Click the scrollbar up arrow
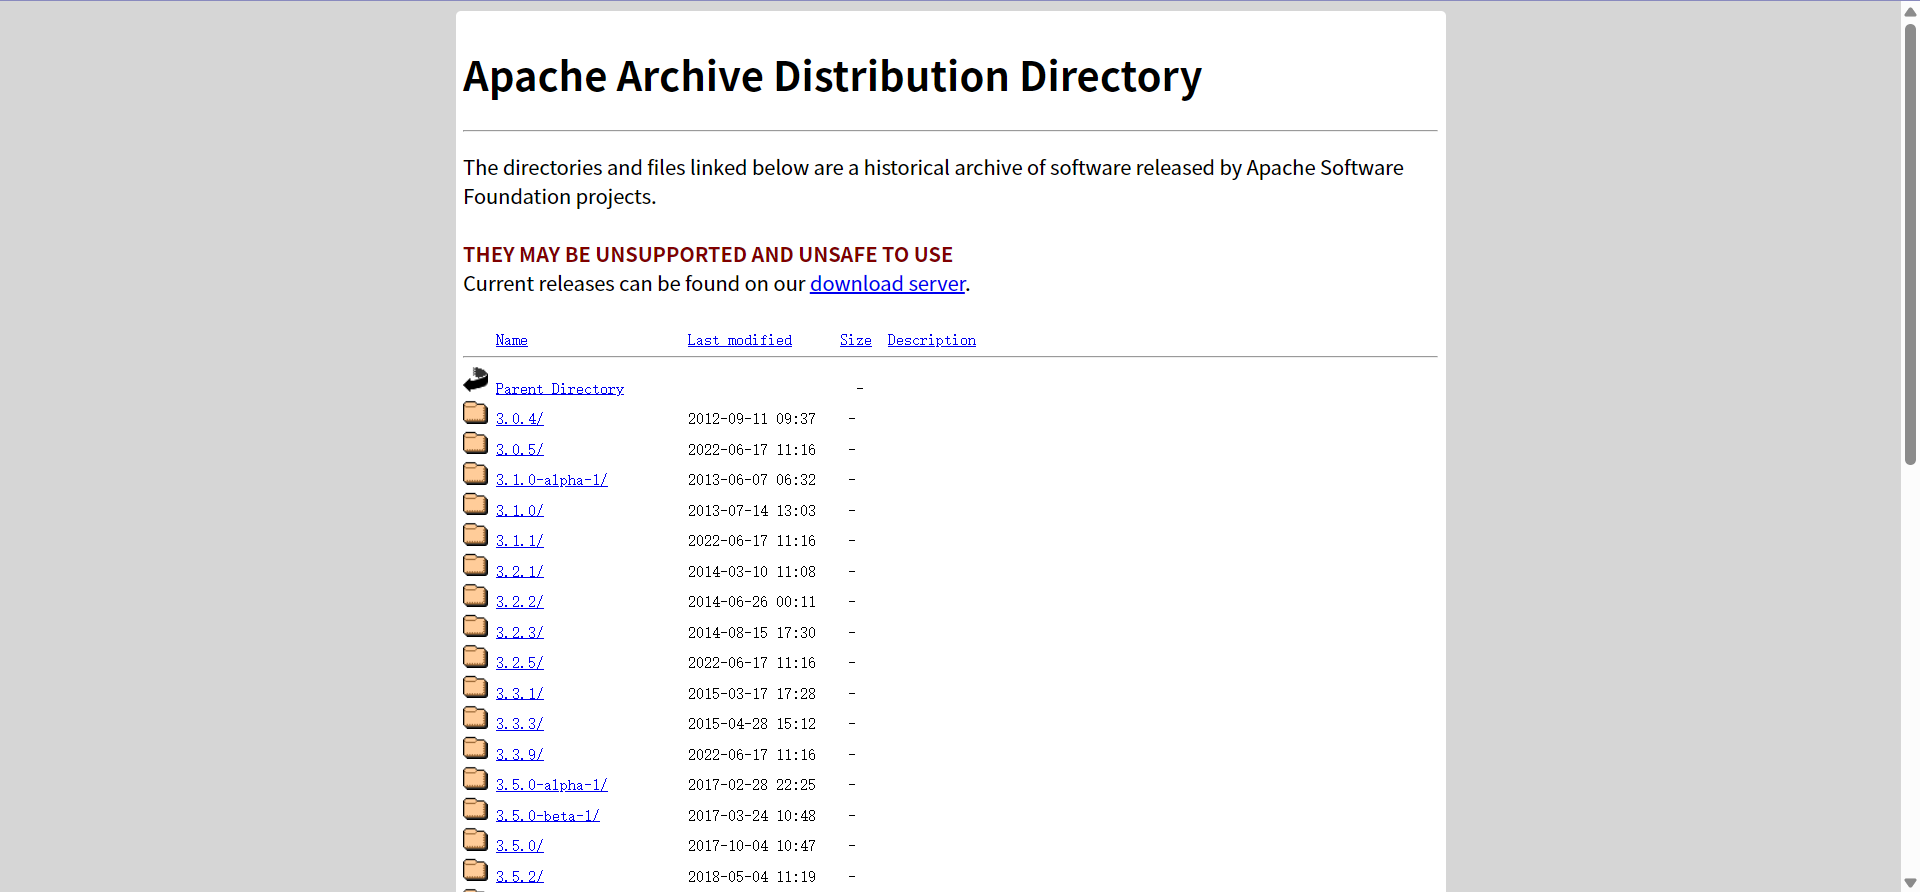1920x892 pixels. [1910, 11]
